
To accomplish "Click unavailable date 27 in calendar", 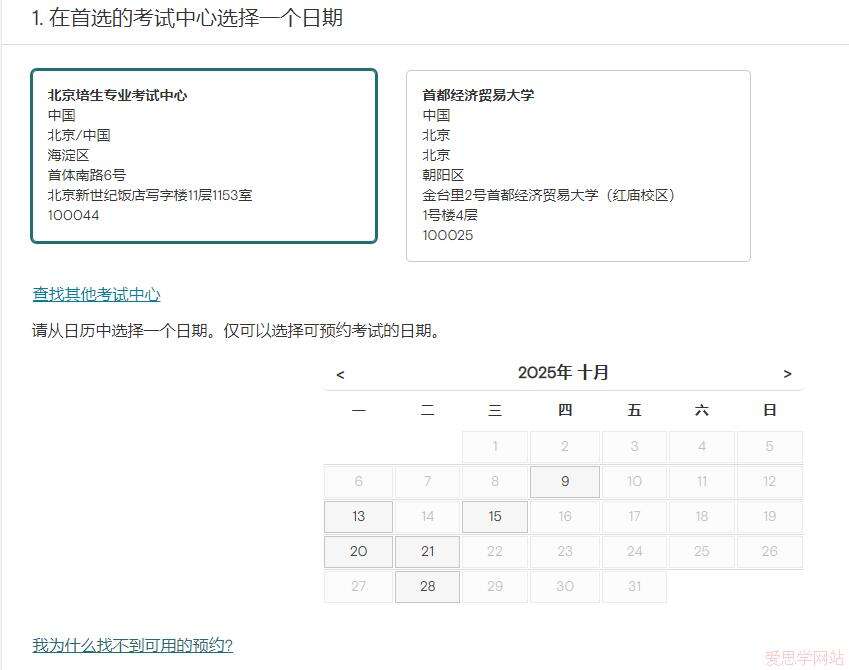I will click(358, 587).
